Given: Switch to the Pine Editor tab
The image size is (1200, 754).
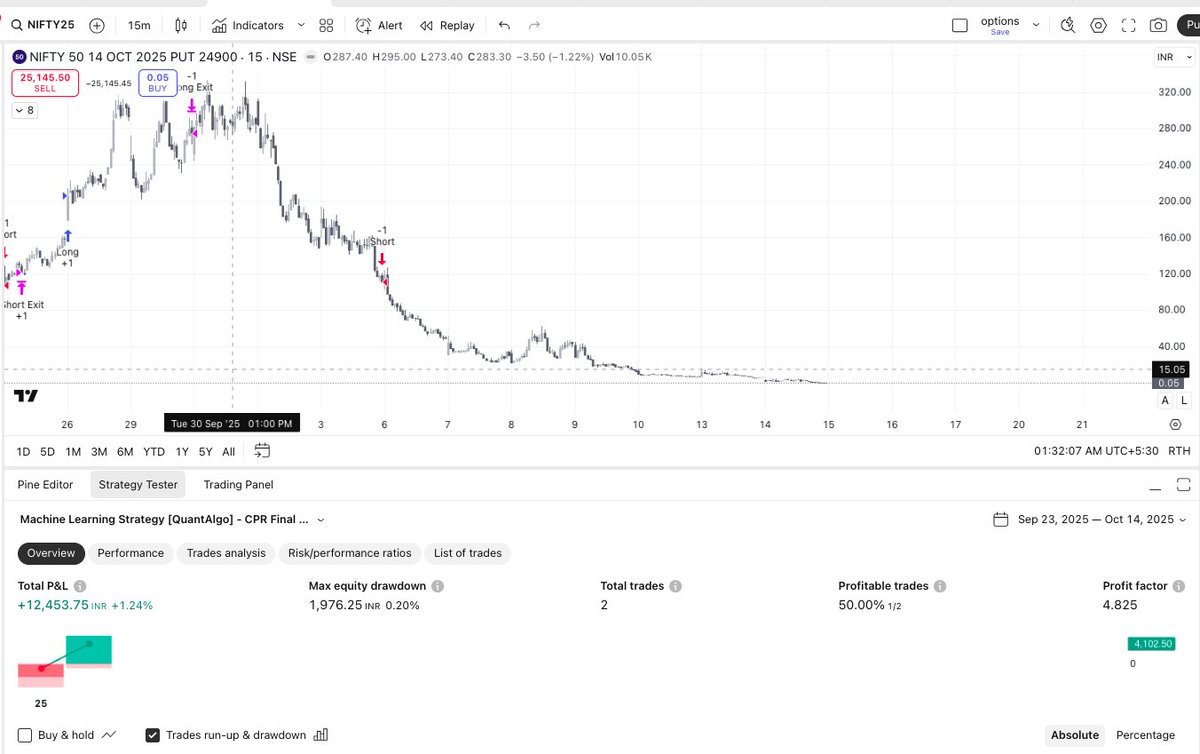Looking at the screenshot, I should click(x=45, y=484).
